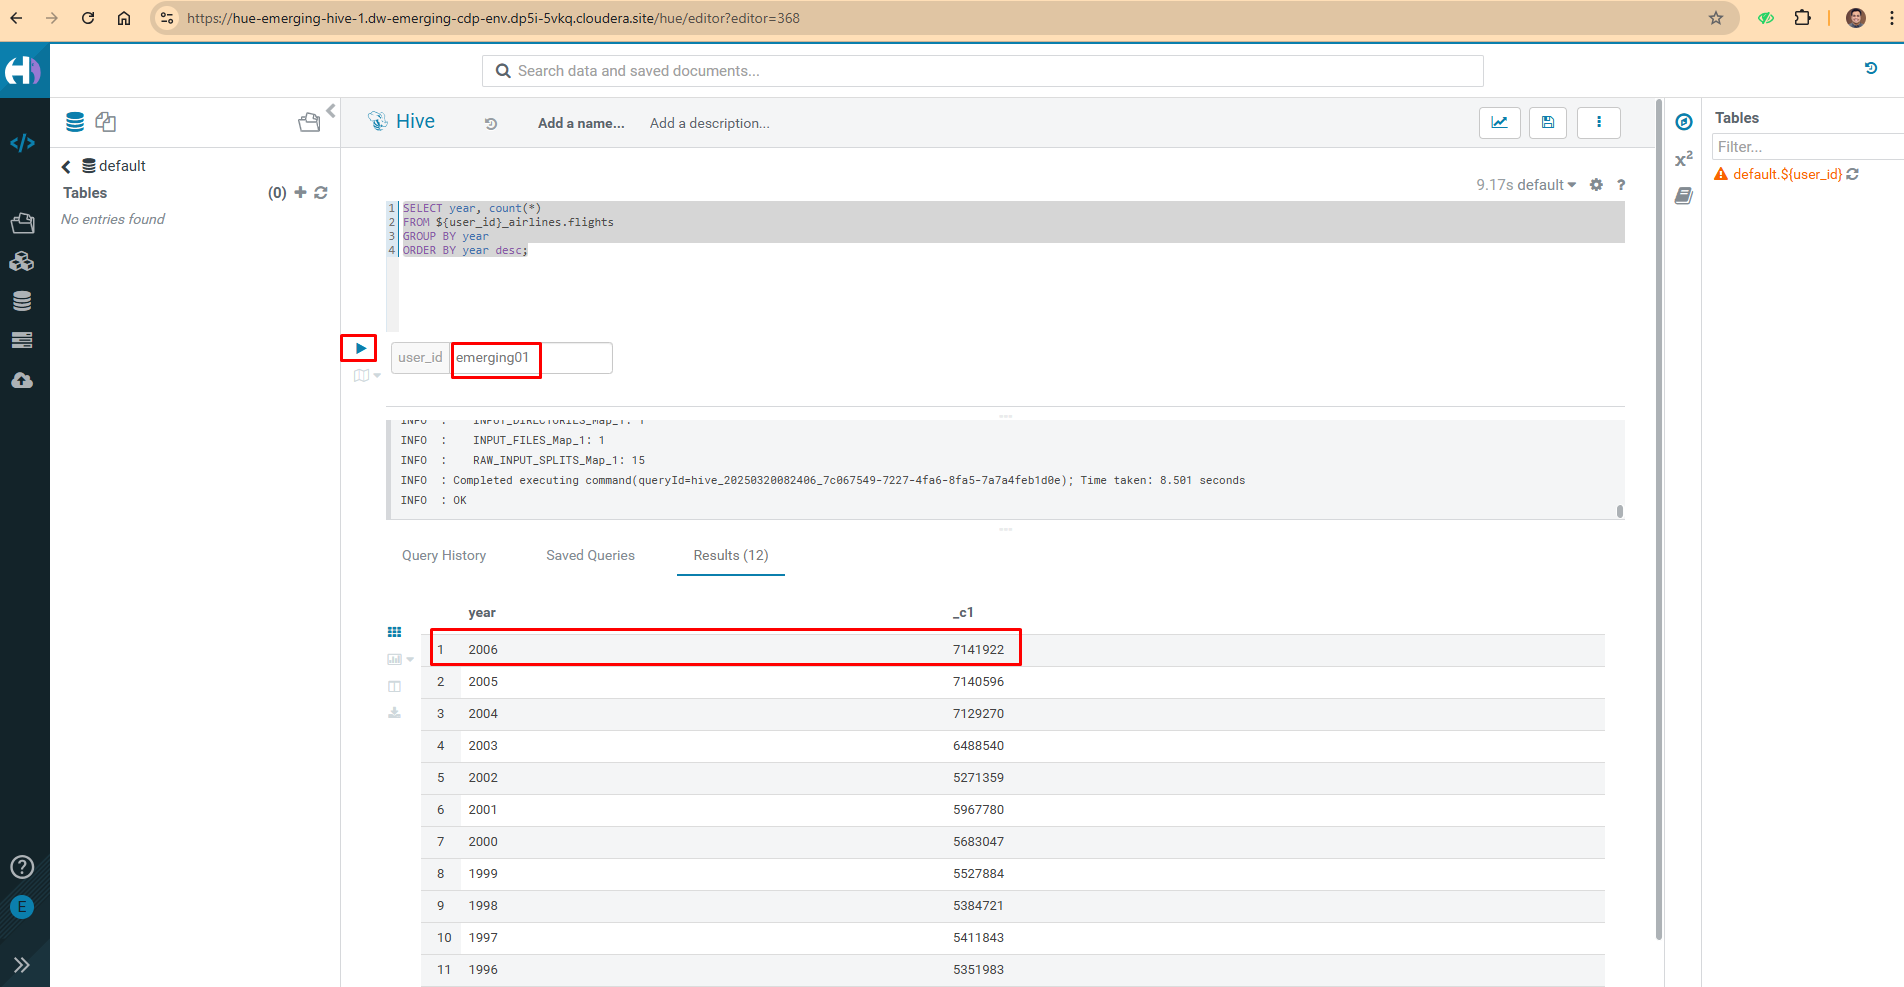This screenshot has width=1904, height=987.
Task: Bookmark this page with star icon
Action: pos(1716,18)
